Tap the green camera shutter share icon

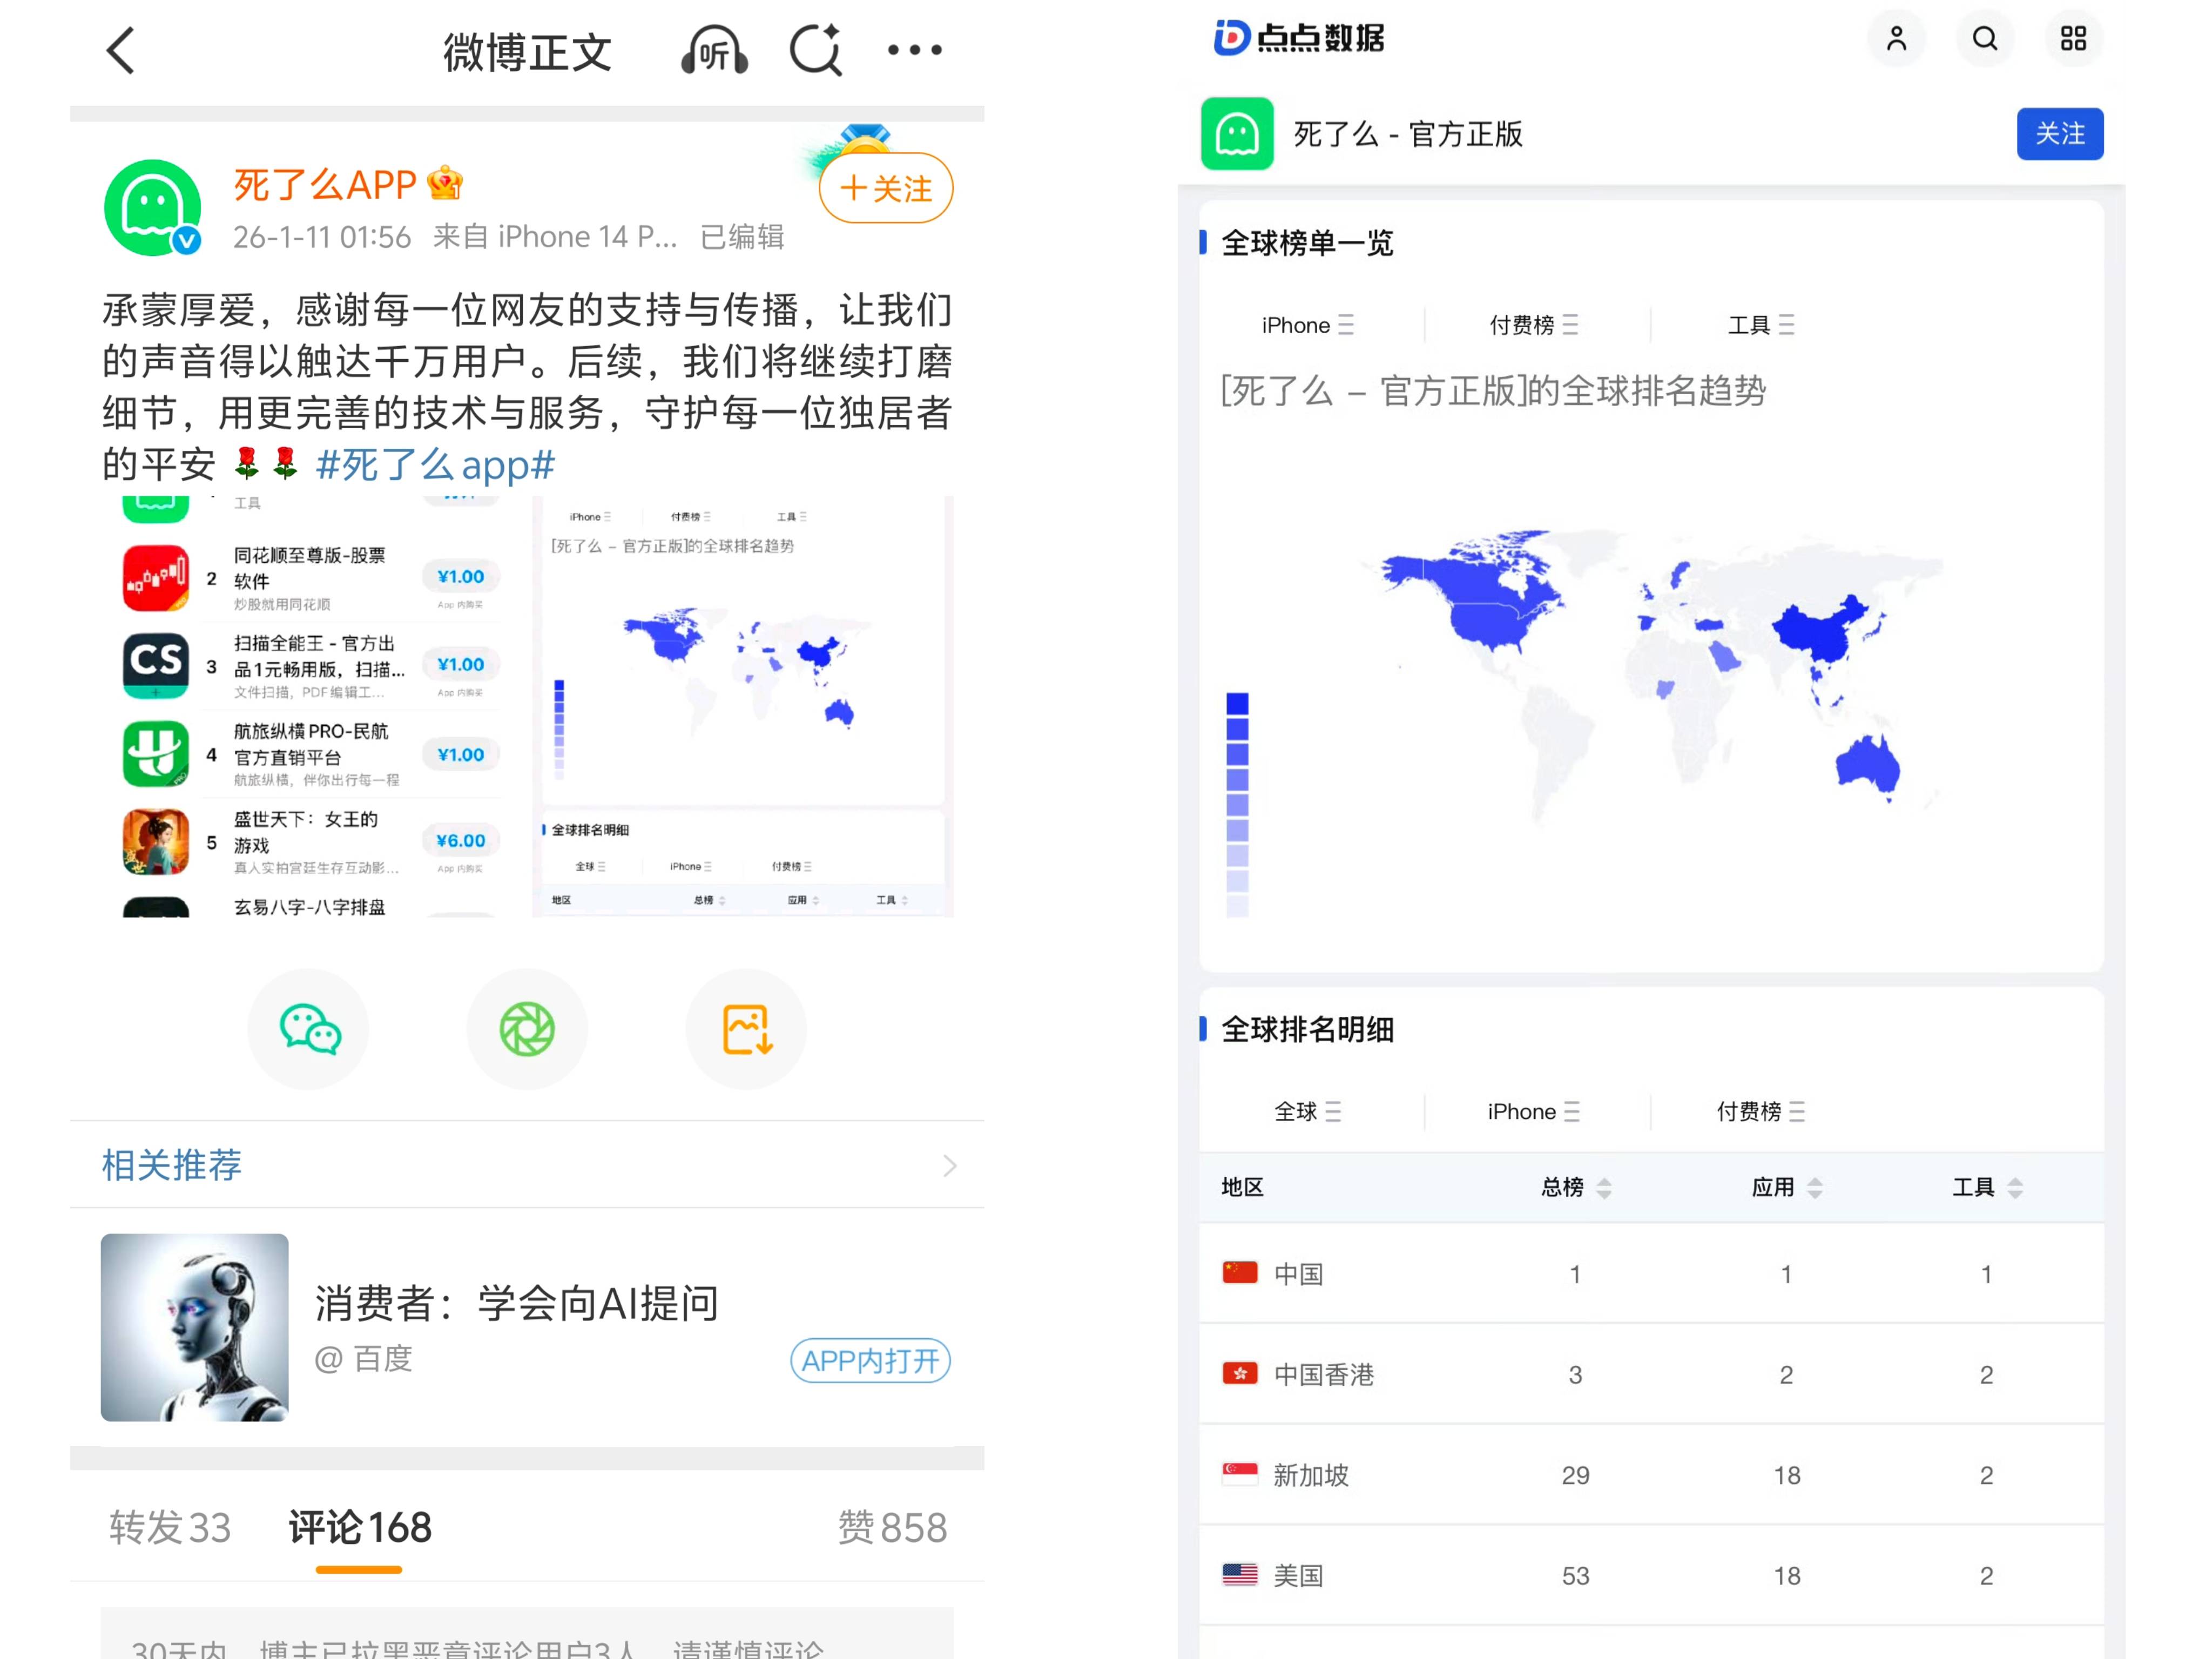pos(527,1029)
